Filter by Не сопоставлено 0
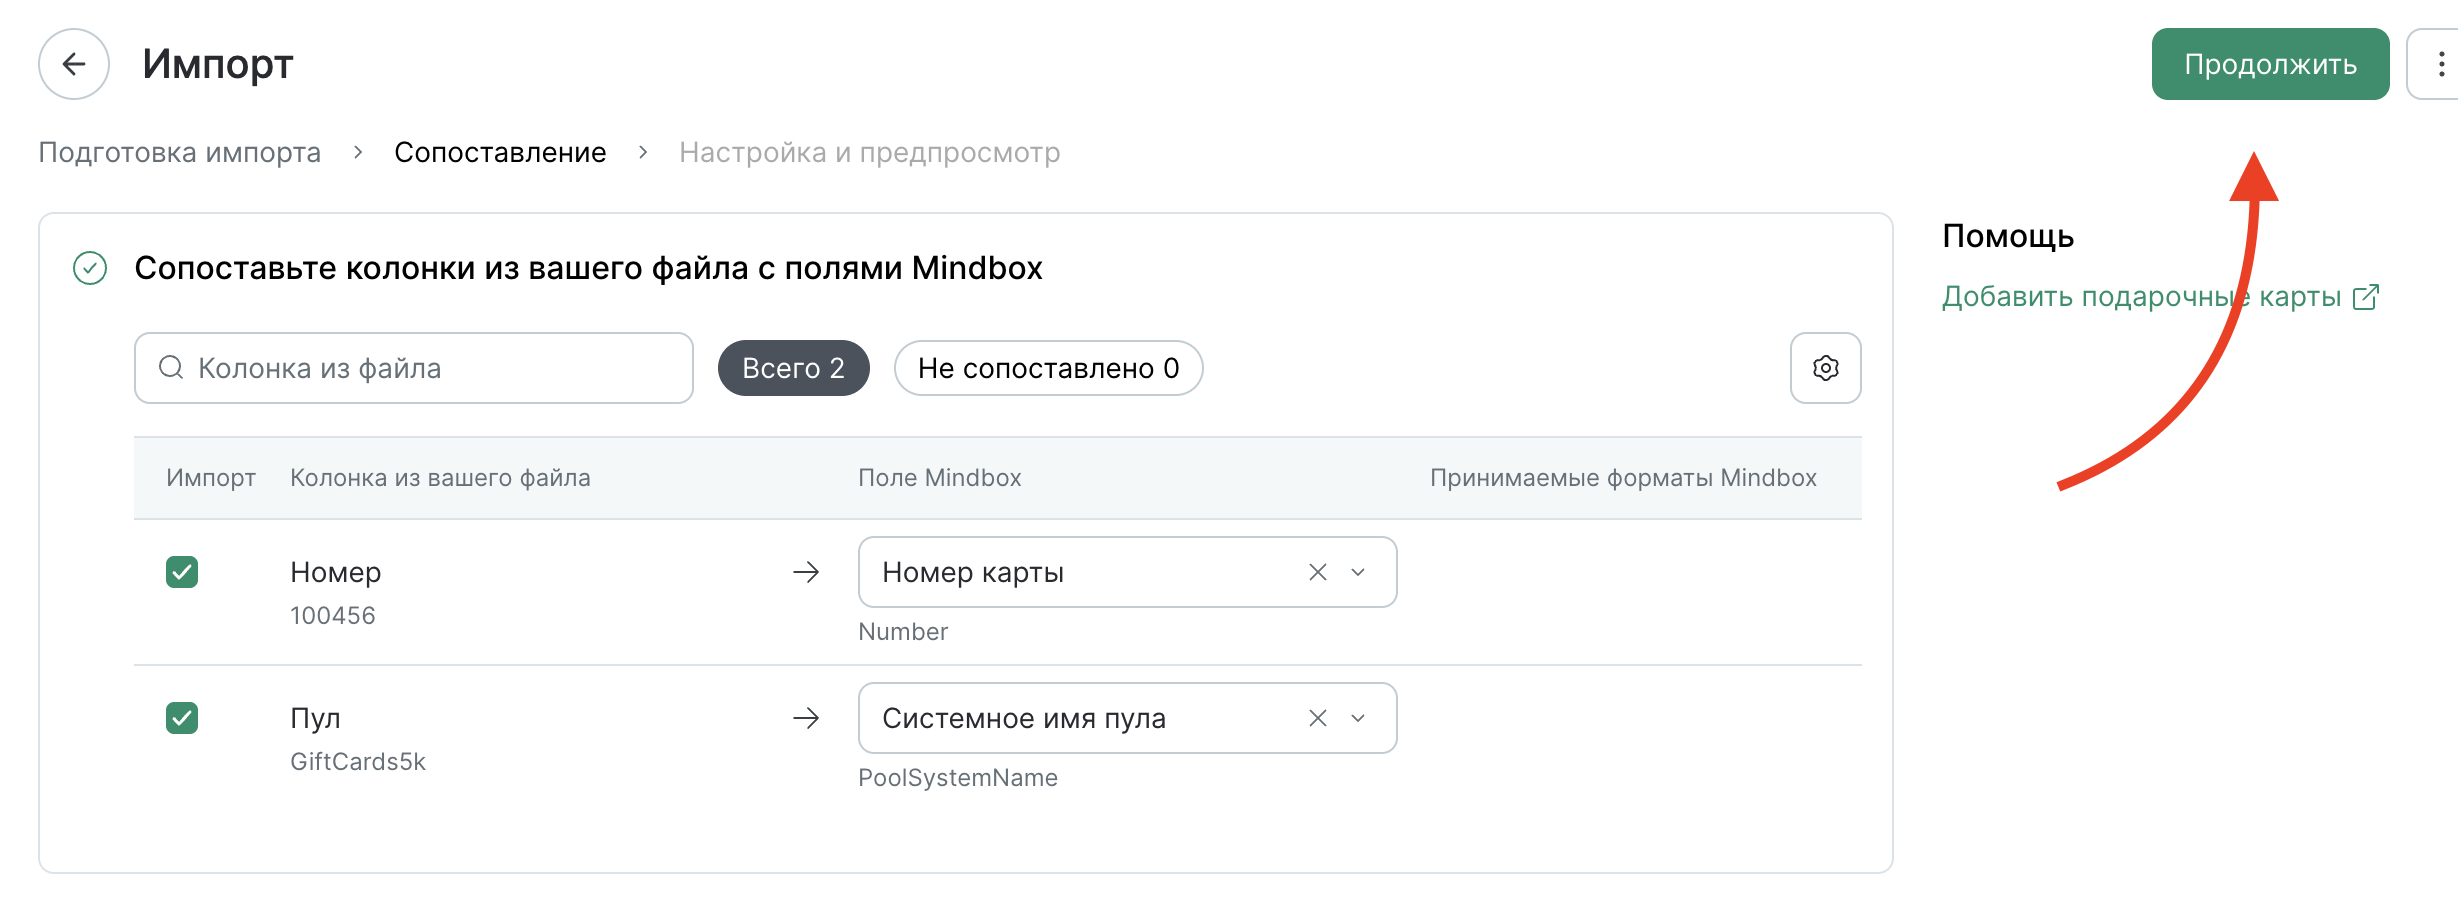Screen dimensions: 2458x904 1048,368
